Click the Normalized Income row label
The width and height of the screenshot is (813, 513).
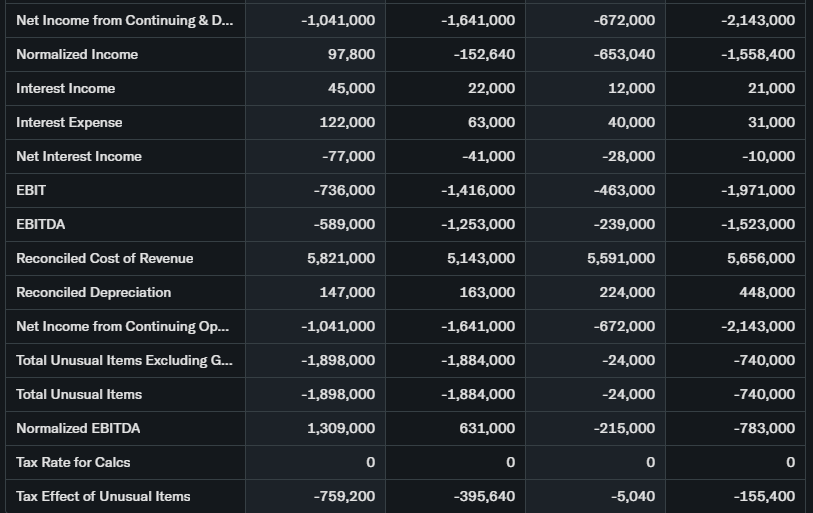coord(77,54)
